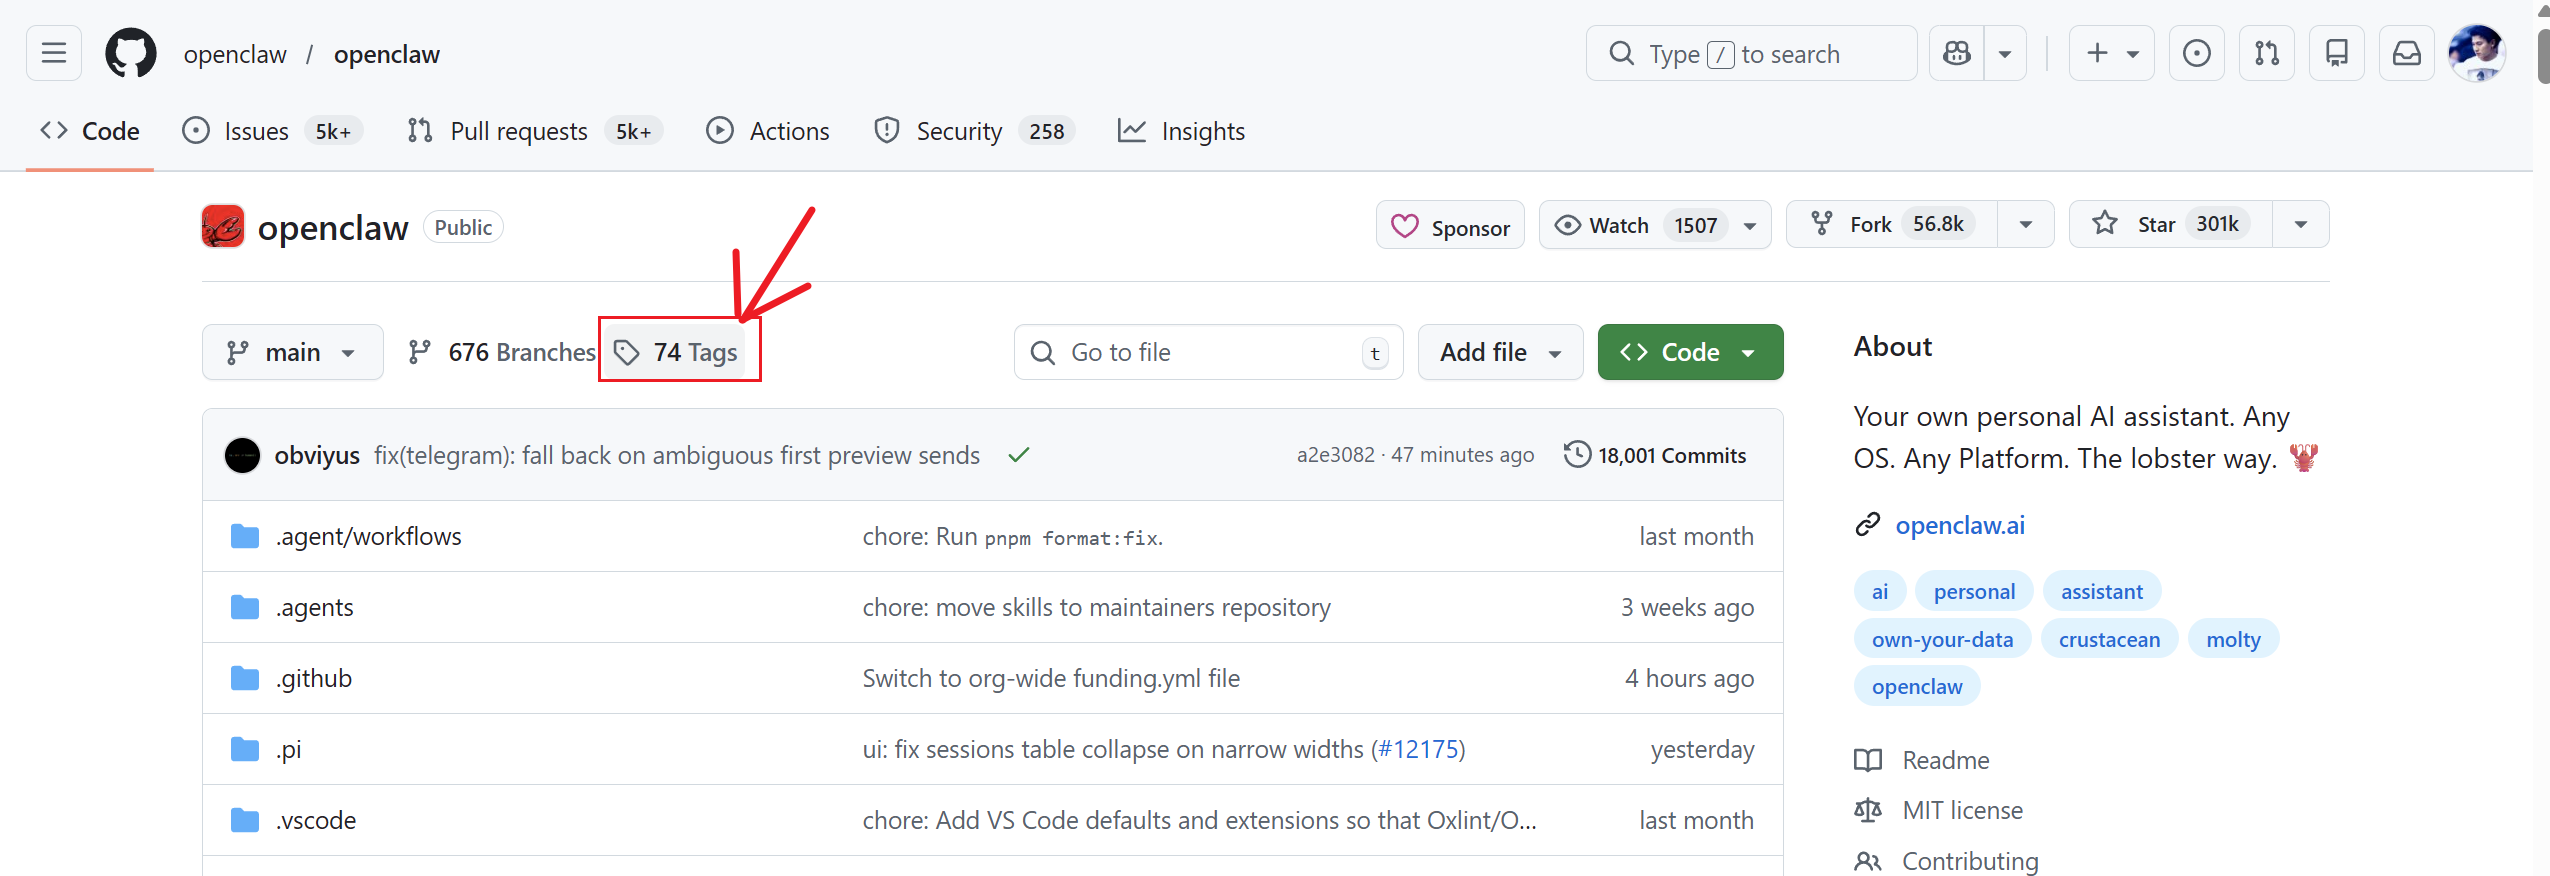Open the .pi folder

click(x=288, y=749)
